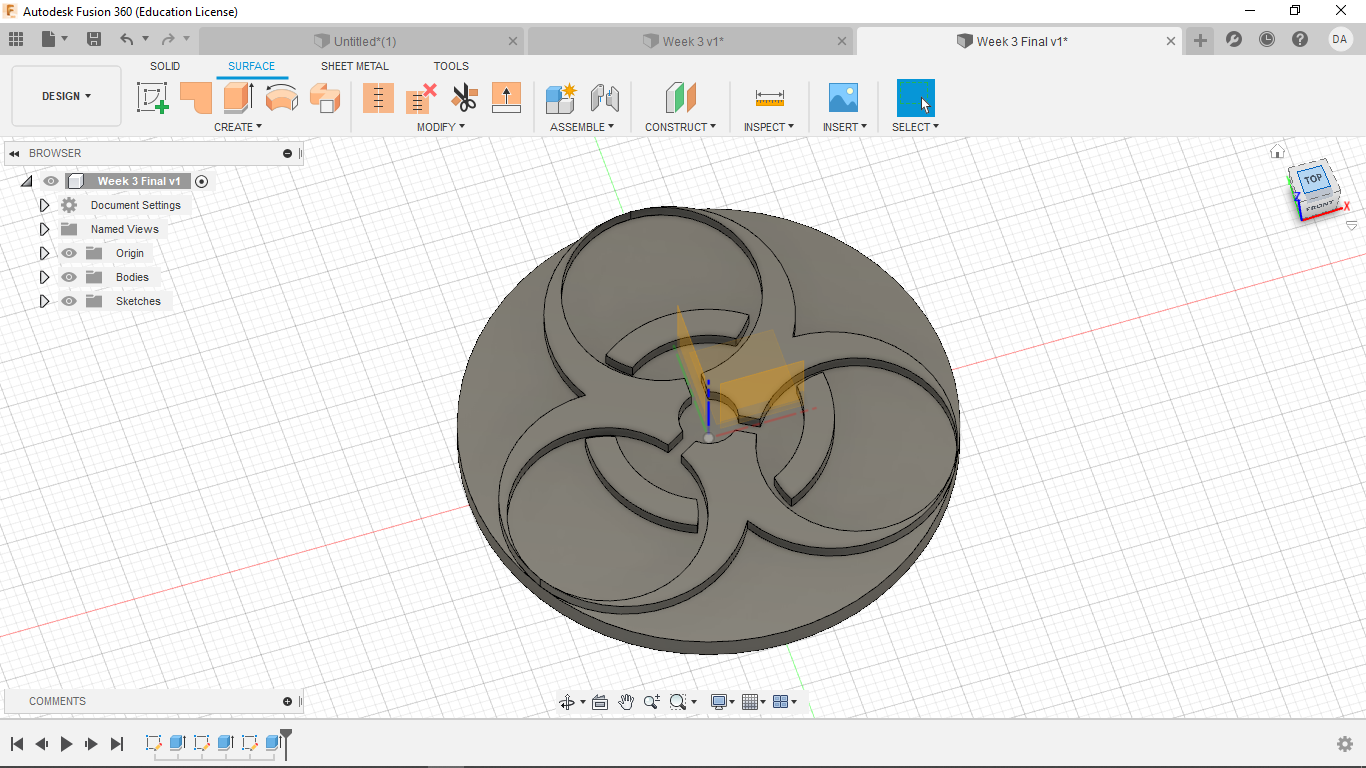1366x768 pixels.
Task: Click the Look At camera icon
Action: coord(600,702)
